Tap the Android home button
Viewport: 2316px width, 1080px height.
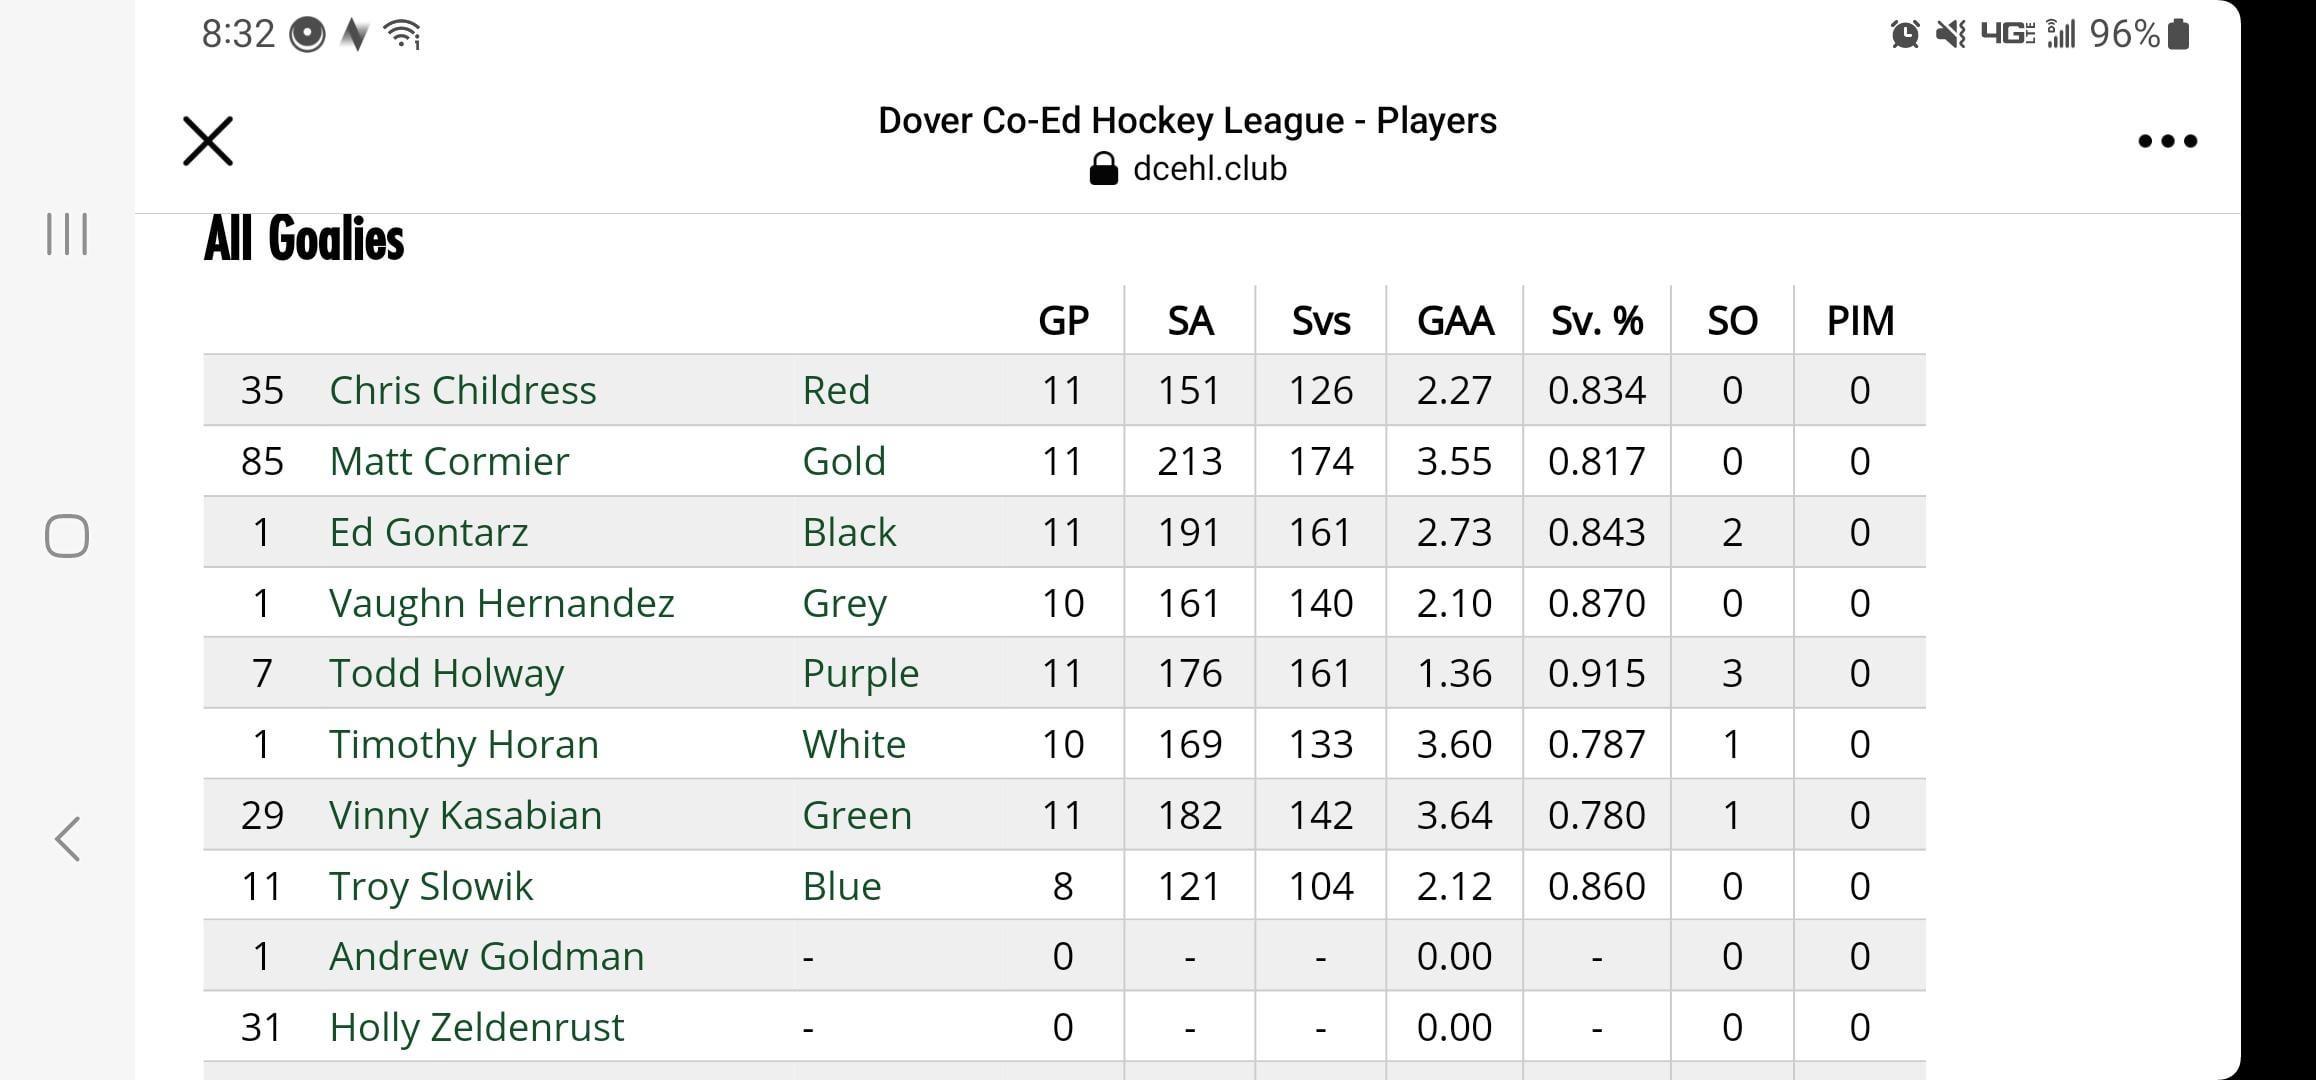(67, 536)
